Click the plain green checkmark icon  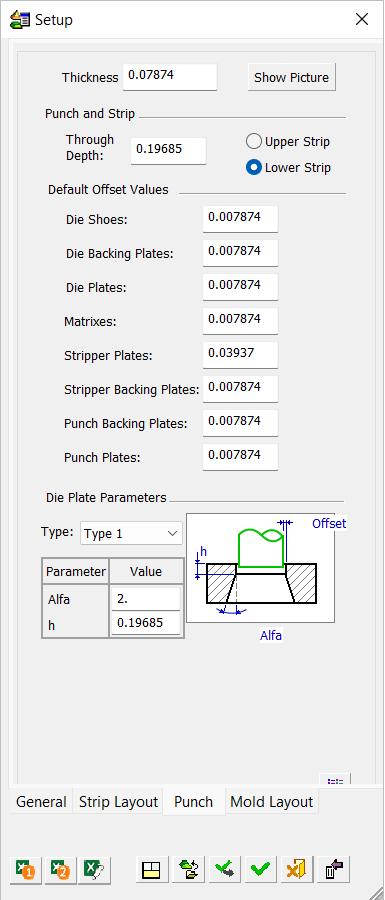pos(260,869)
